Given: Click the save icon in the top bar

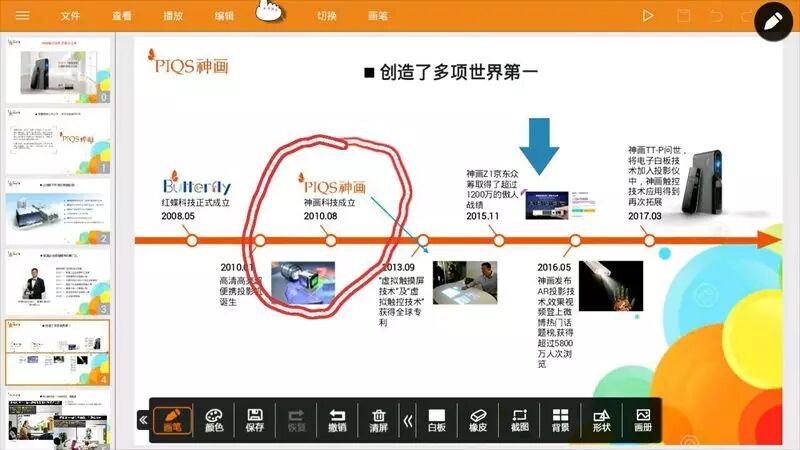Looking at the screenshot, I should [x=683, y=16].
